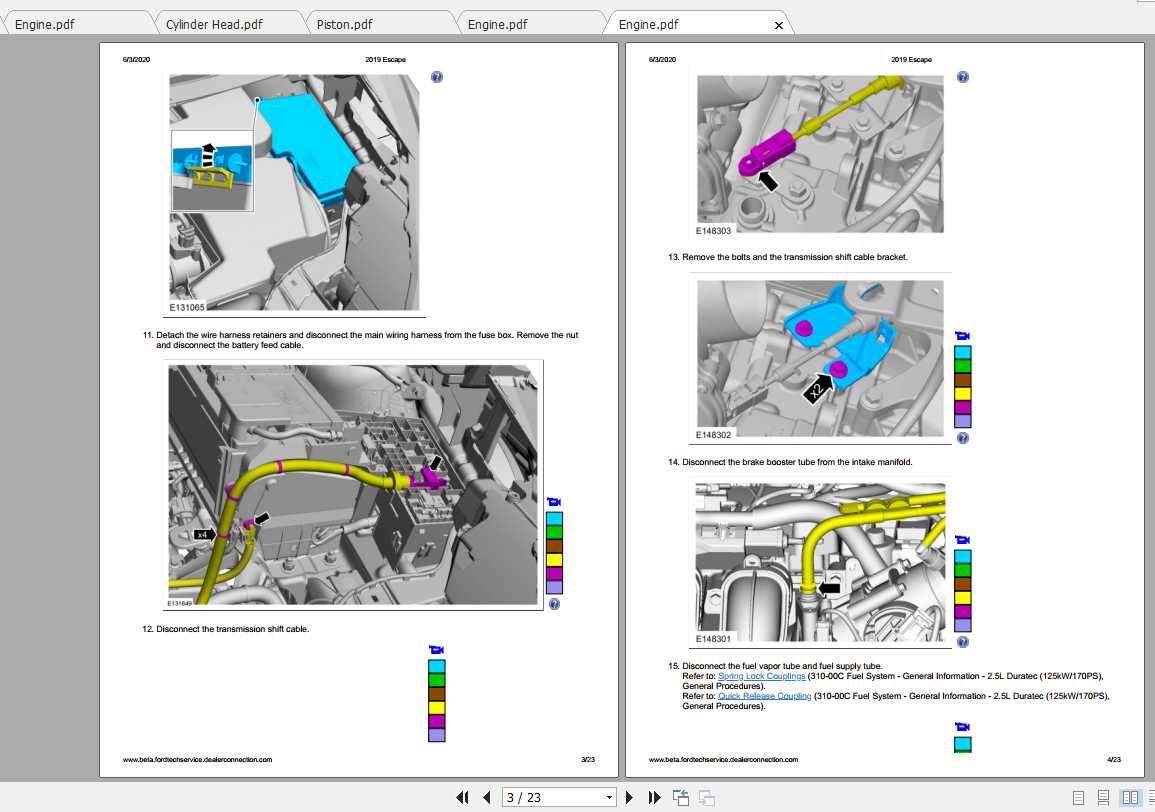Open the Engine.pdf tab right of Piston.pdf
Image resolution: width=1155 pixels, height=812 pixels.
[x=498, y=24]
